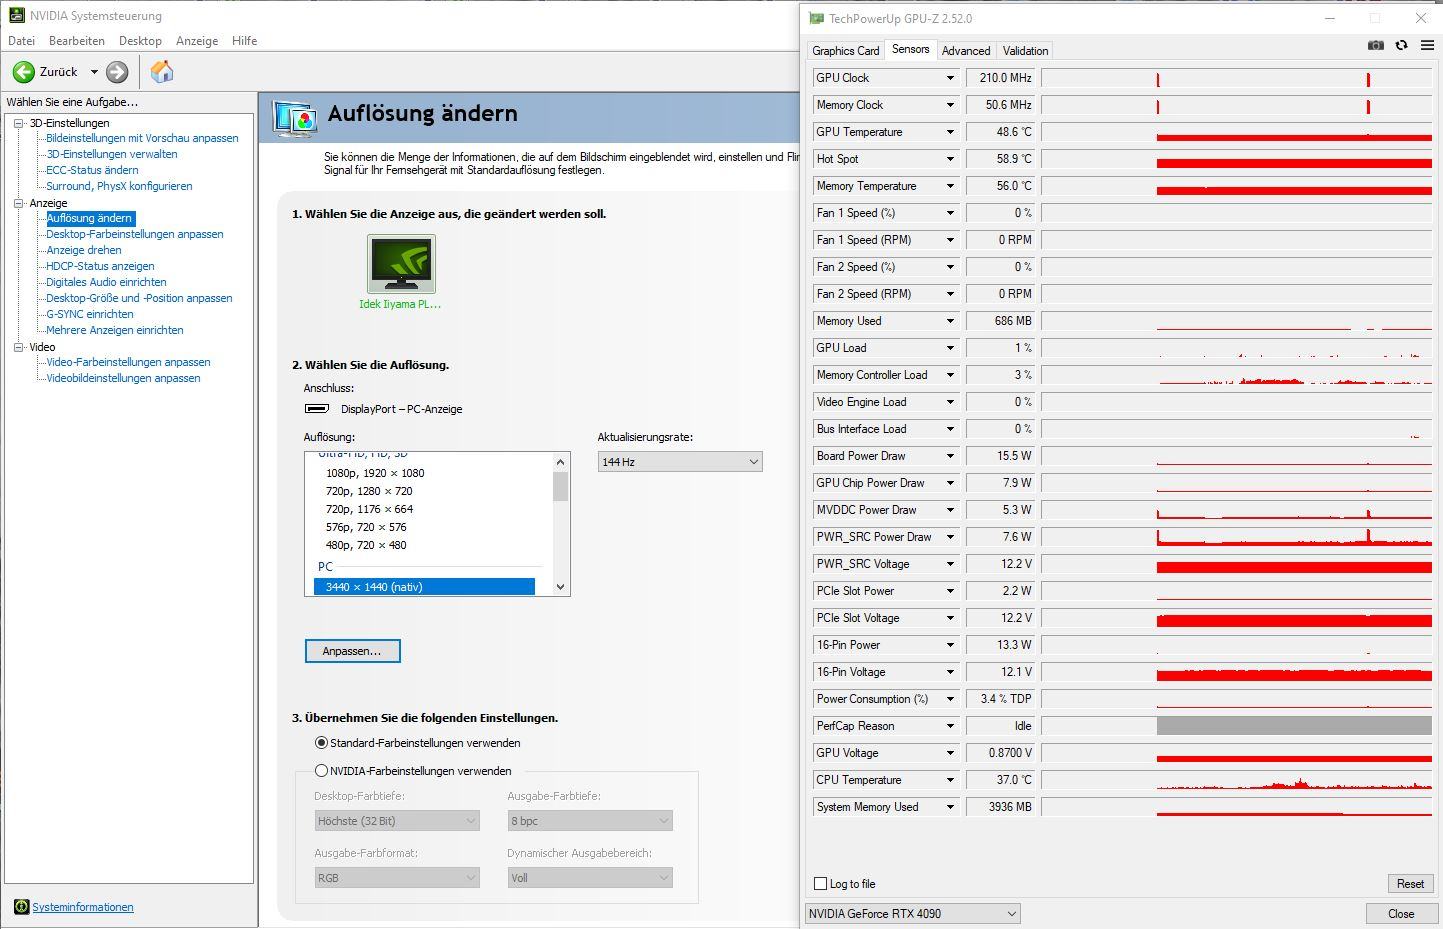Open the Aktualisierungsrate 144 Hz dropdown
Screen dimensions: 1443x929
click(x=680, y=462)
